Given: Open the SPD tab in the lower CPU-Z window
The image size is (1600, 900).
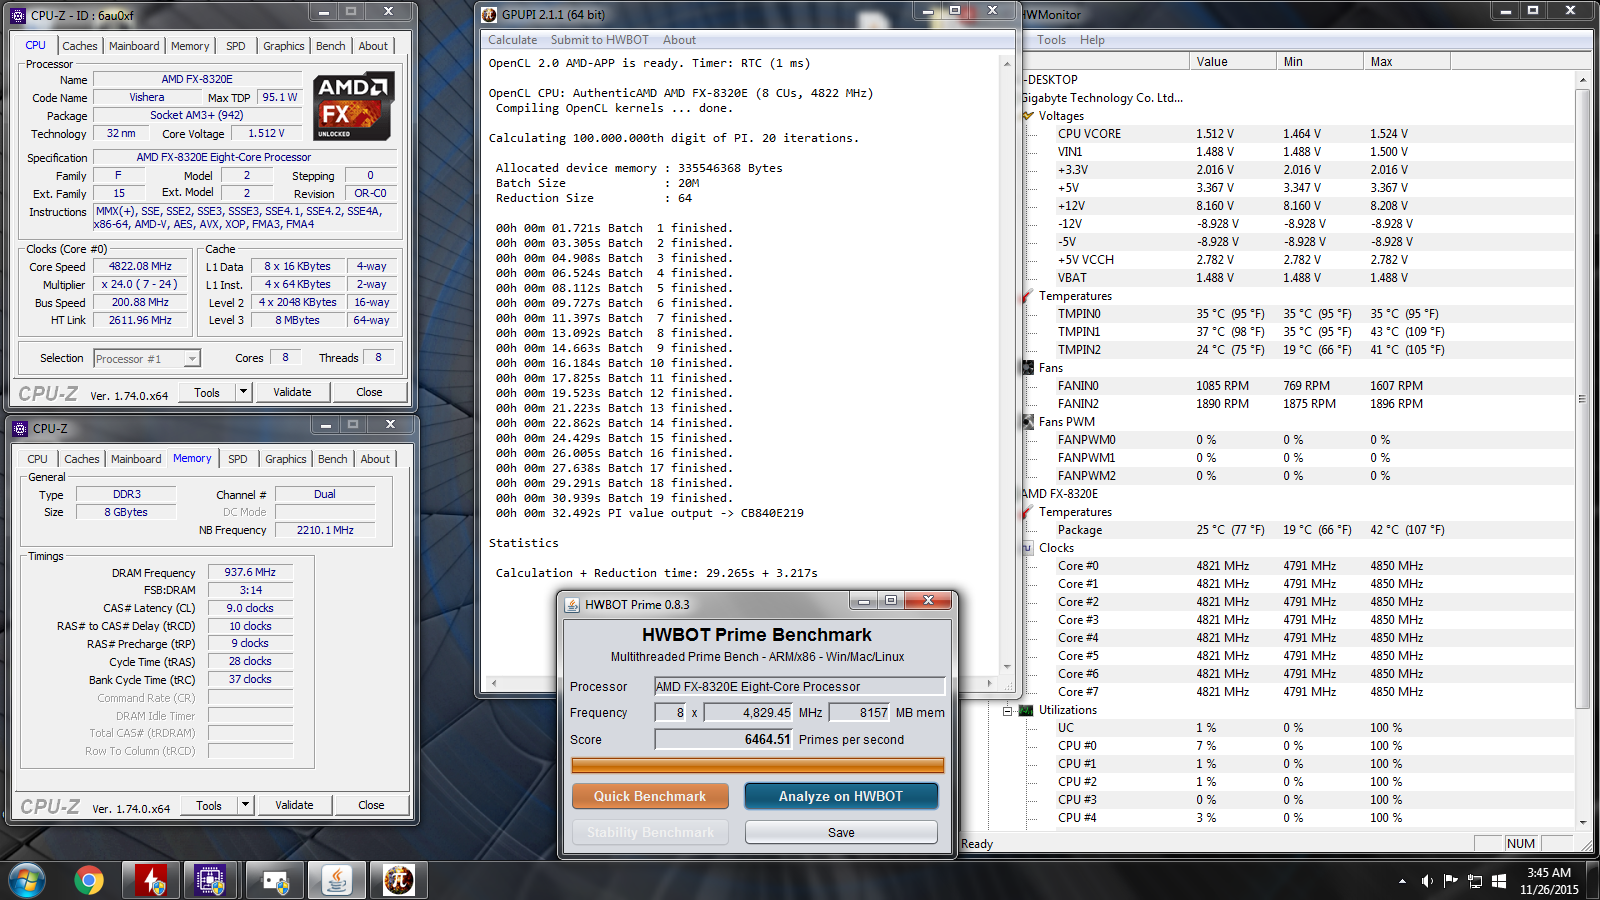Looking at the screenshot, I should point(238,459).
